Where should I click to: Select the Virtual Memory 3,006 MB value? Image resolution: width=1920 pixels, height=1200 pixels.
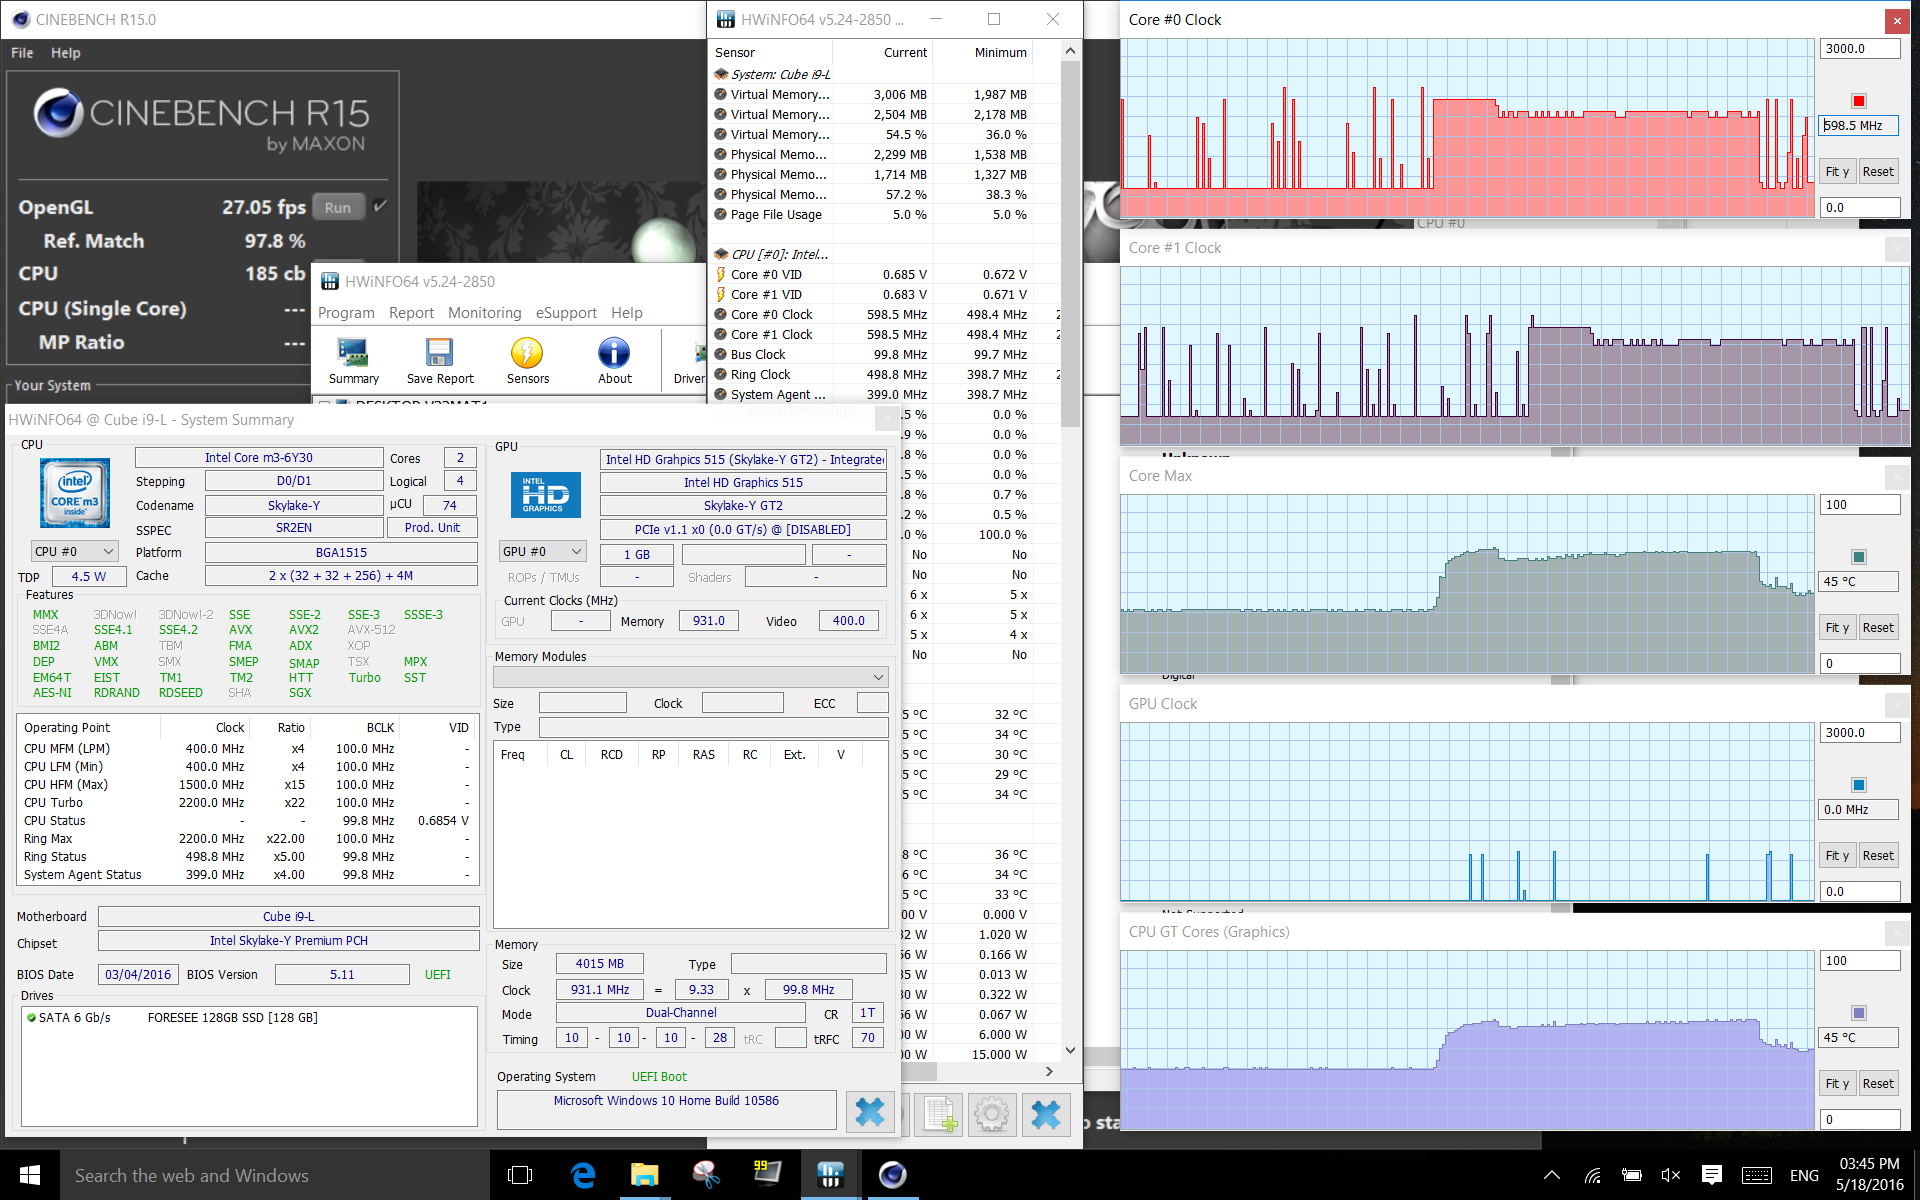coord(900,95)
